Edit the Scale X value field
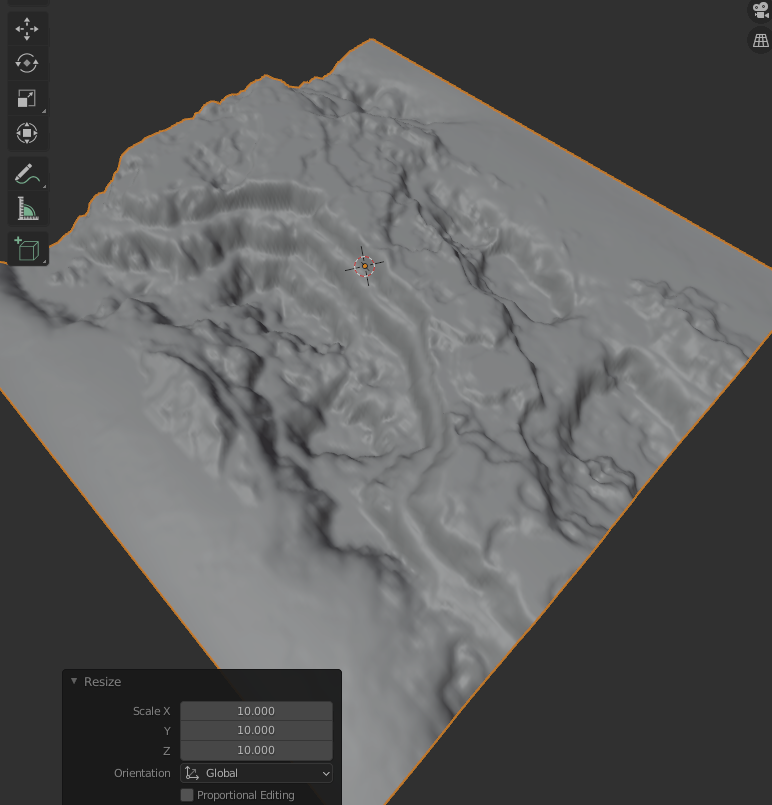The height and width of the screenshot is (805, 772). [256, 711]
